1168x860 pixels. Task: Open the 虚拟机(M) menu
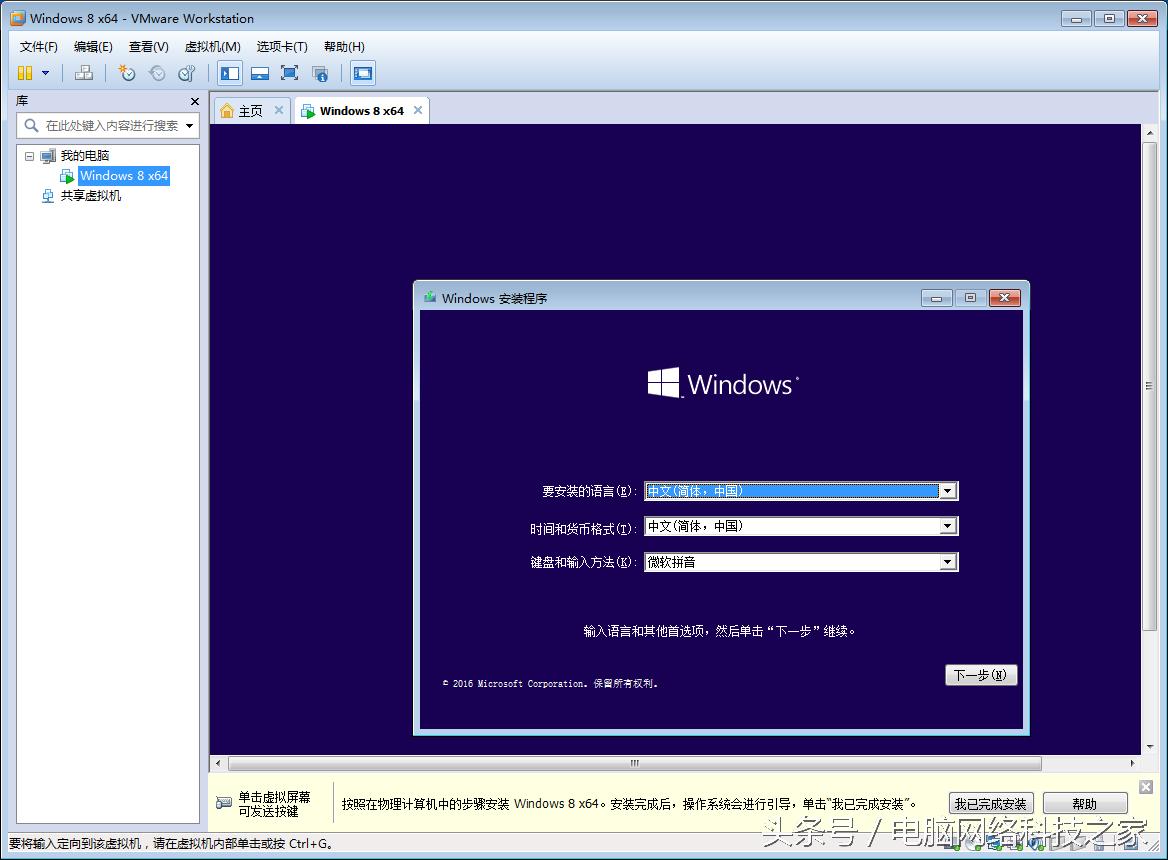point(212,47)
